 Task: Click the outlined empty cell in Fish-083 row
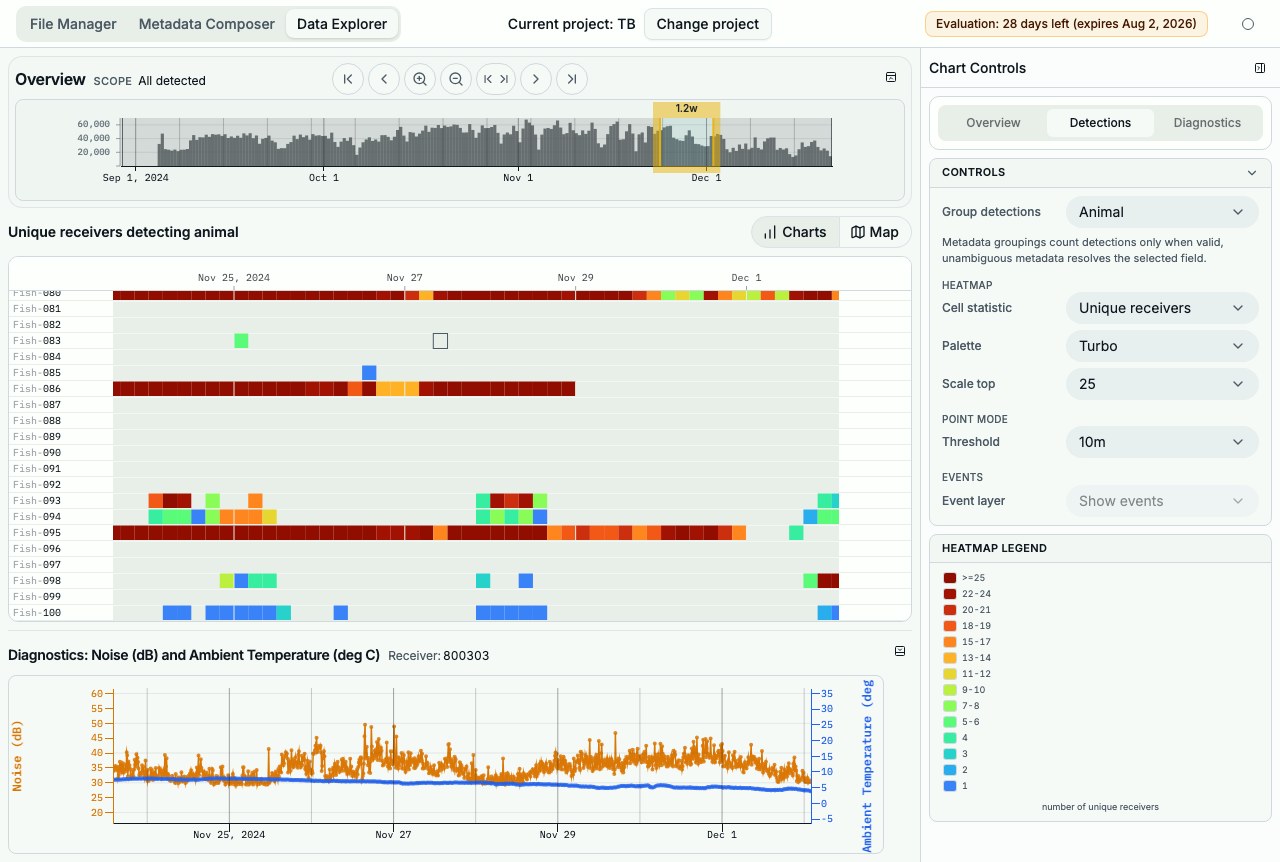pyautogui.click(x=440, y=341)
